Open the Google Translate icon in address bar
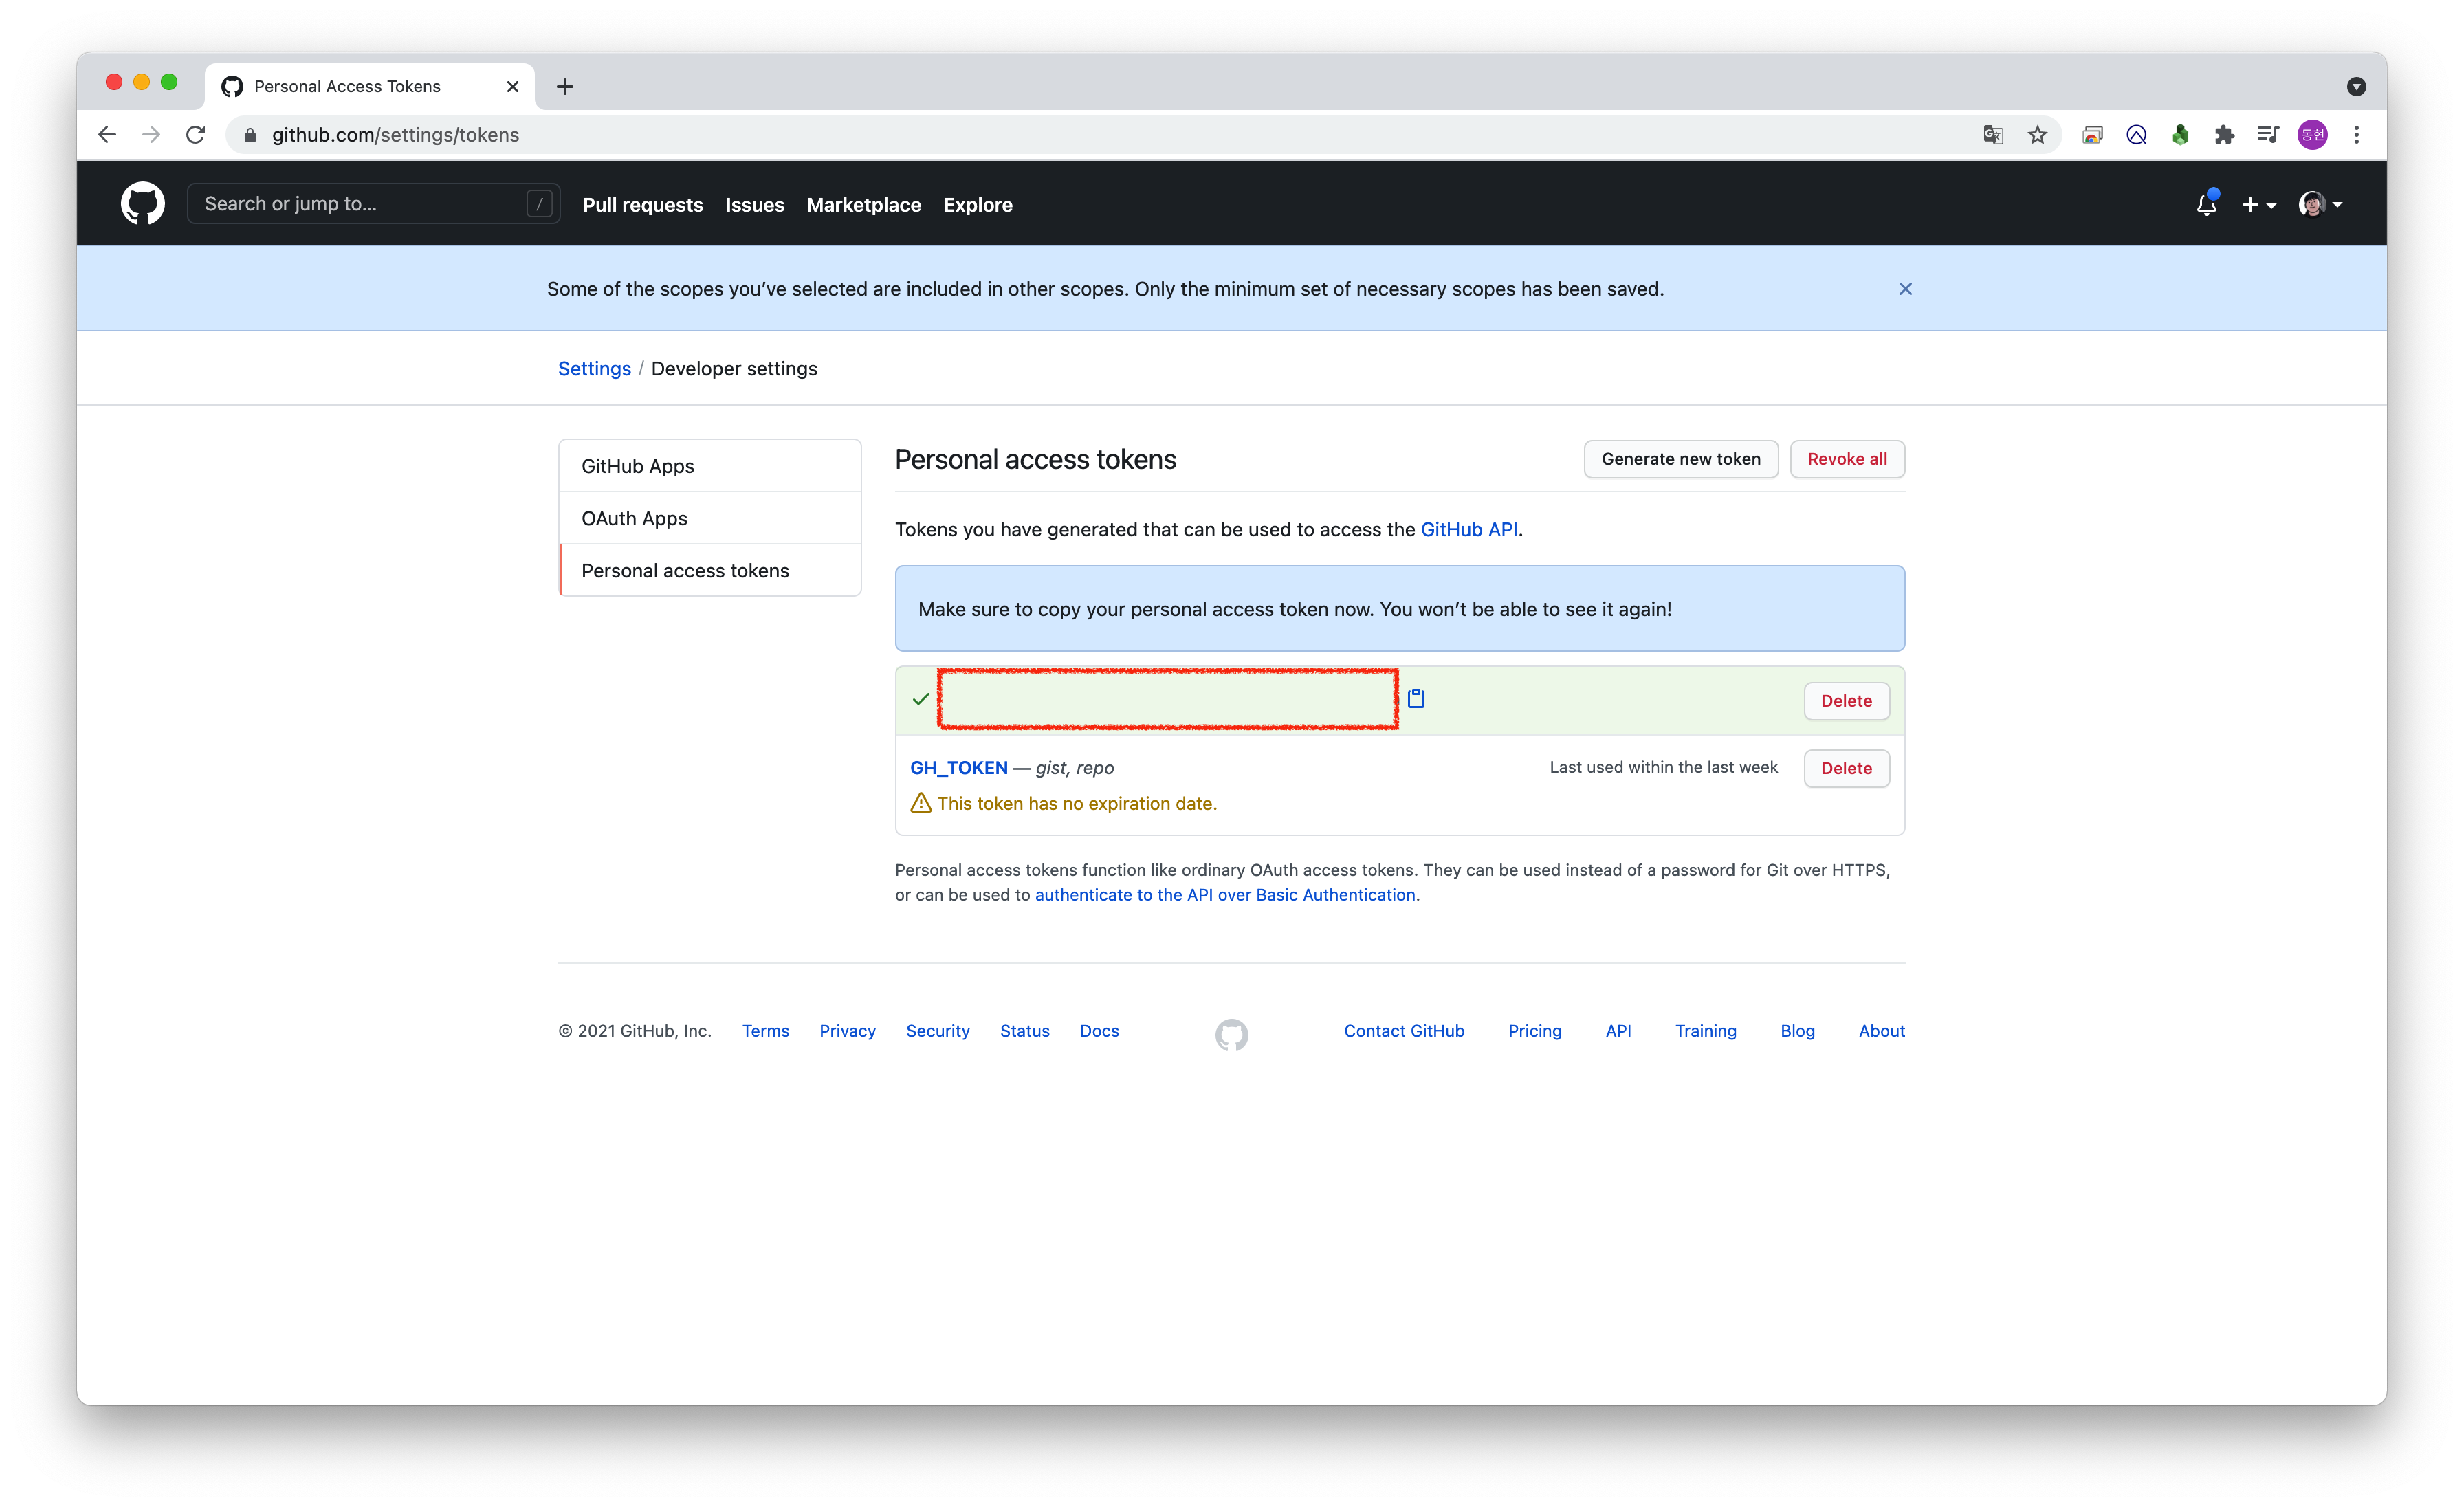2464x1507 pixels. (1993, 135)
